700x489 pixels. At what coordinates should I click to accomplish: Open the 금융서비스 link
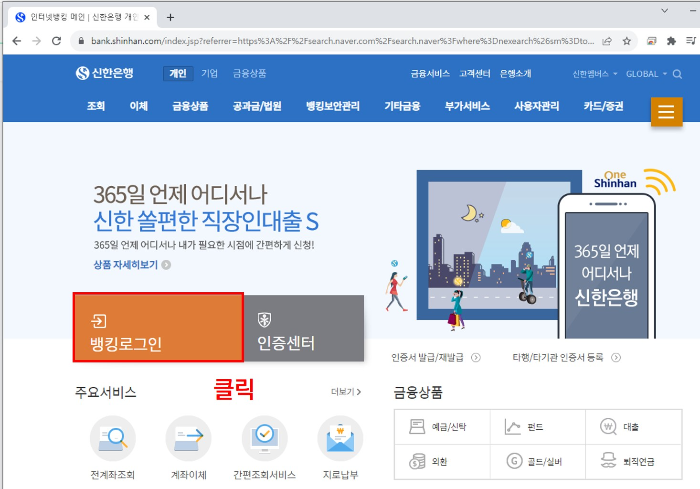tap(430, 74)
